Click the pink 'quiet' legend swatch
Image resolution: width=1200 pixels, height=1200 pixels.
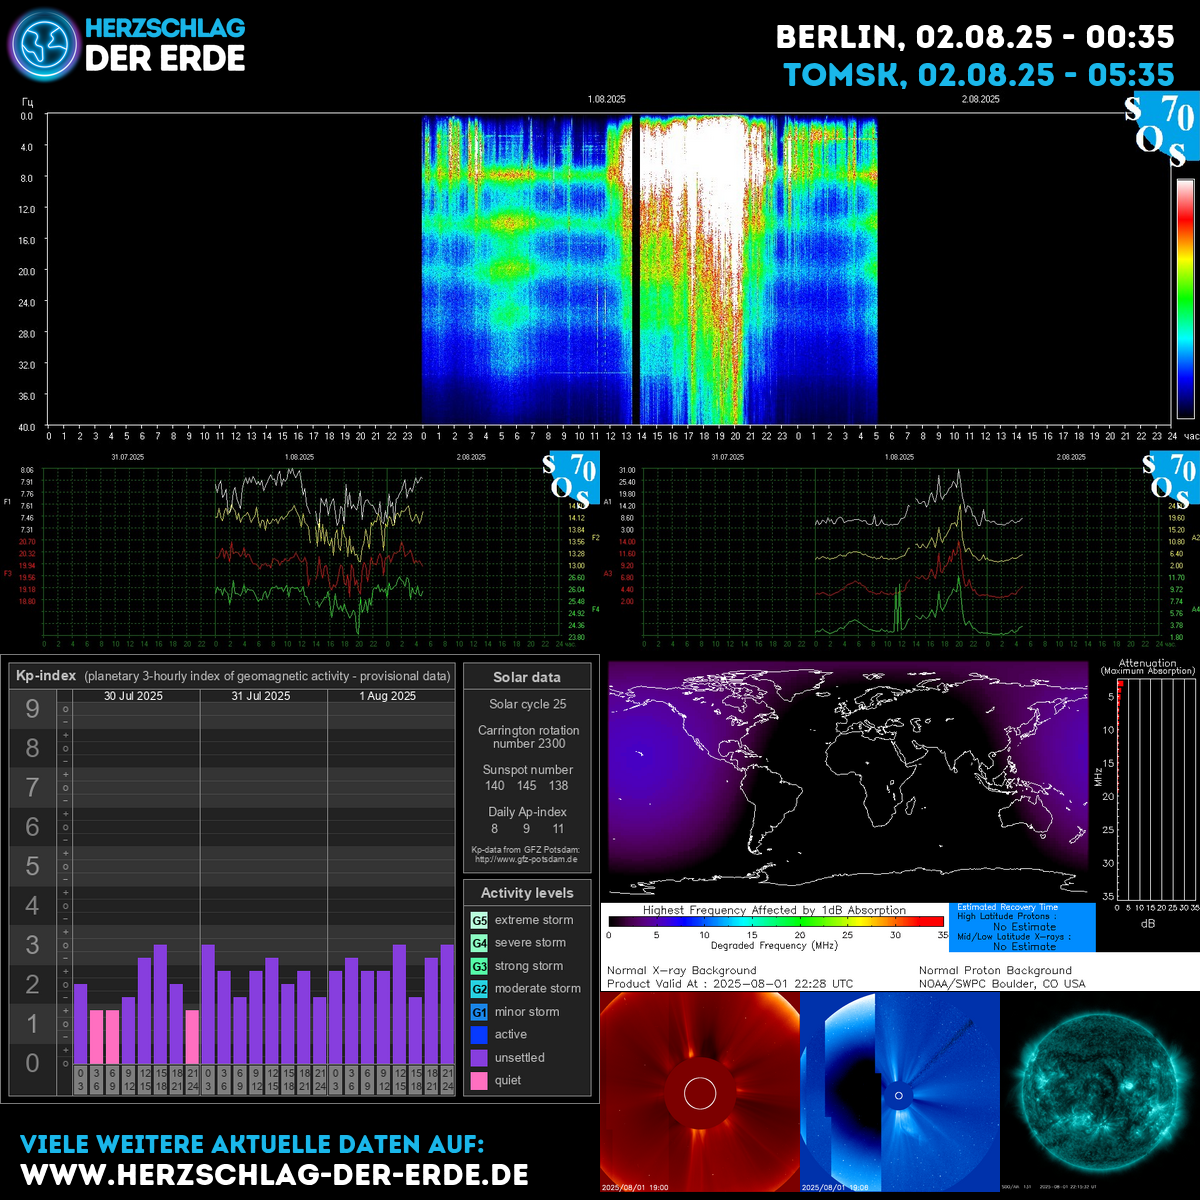[x=479, y=1081]
